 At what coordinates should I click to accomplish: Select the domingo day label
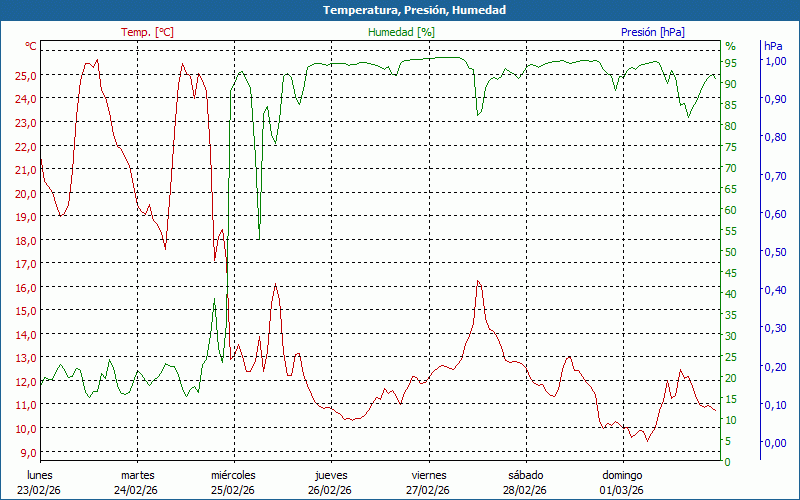[x=622, y=475]
